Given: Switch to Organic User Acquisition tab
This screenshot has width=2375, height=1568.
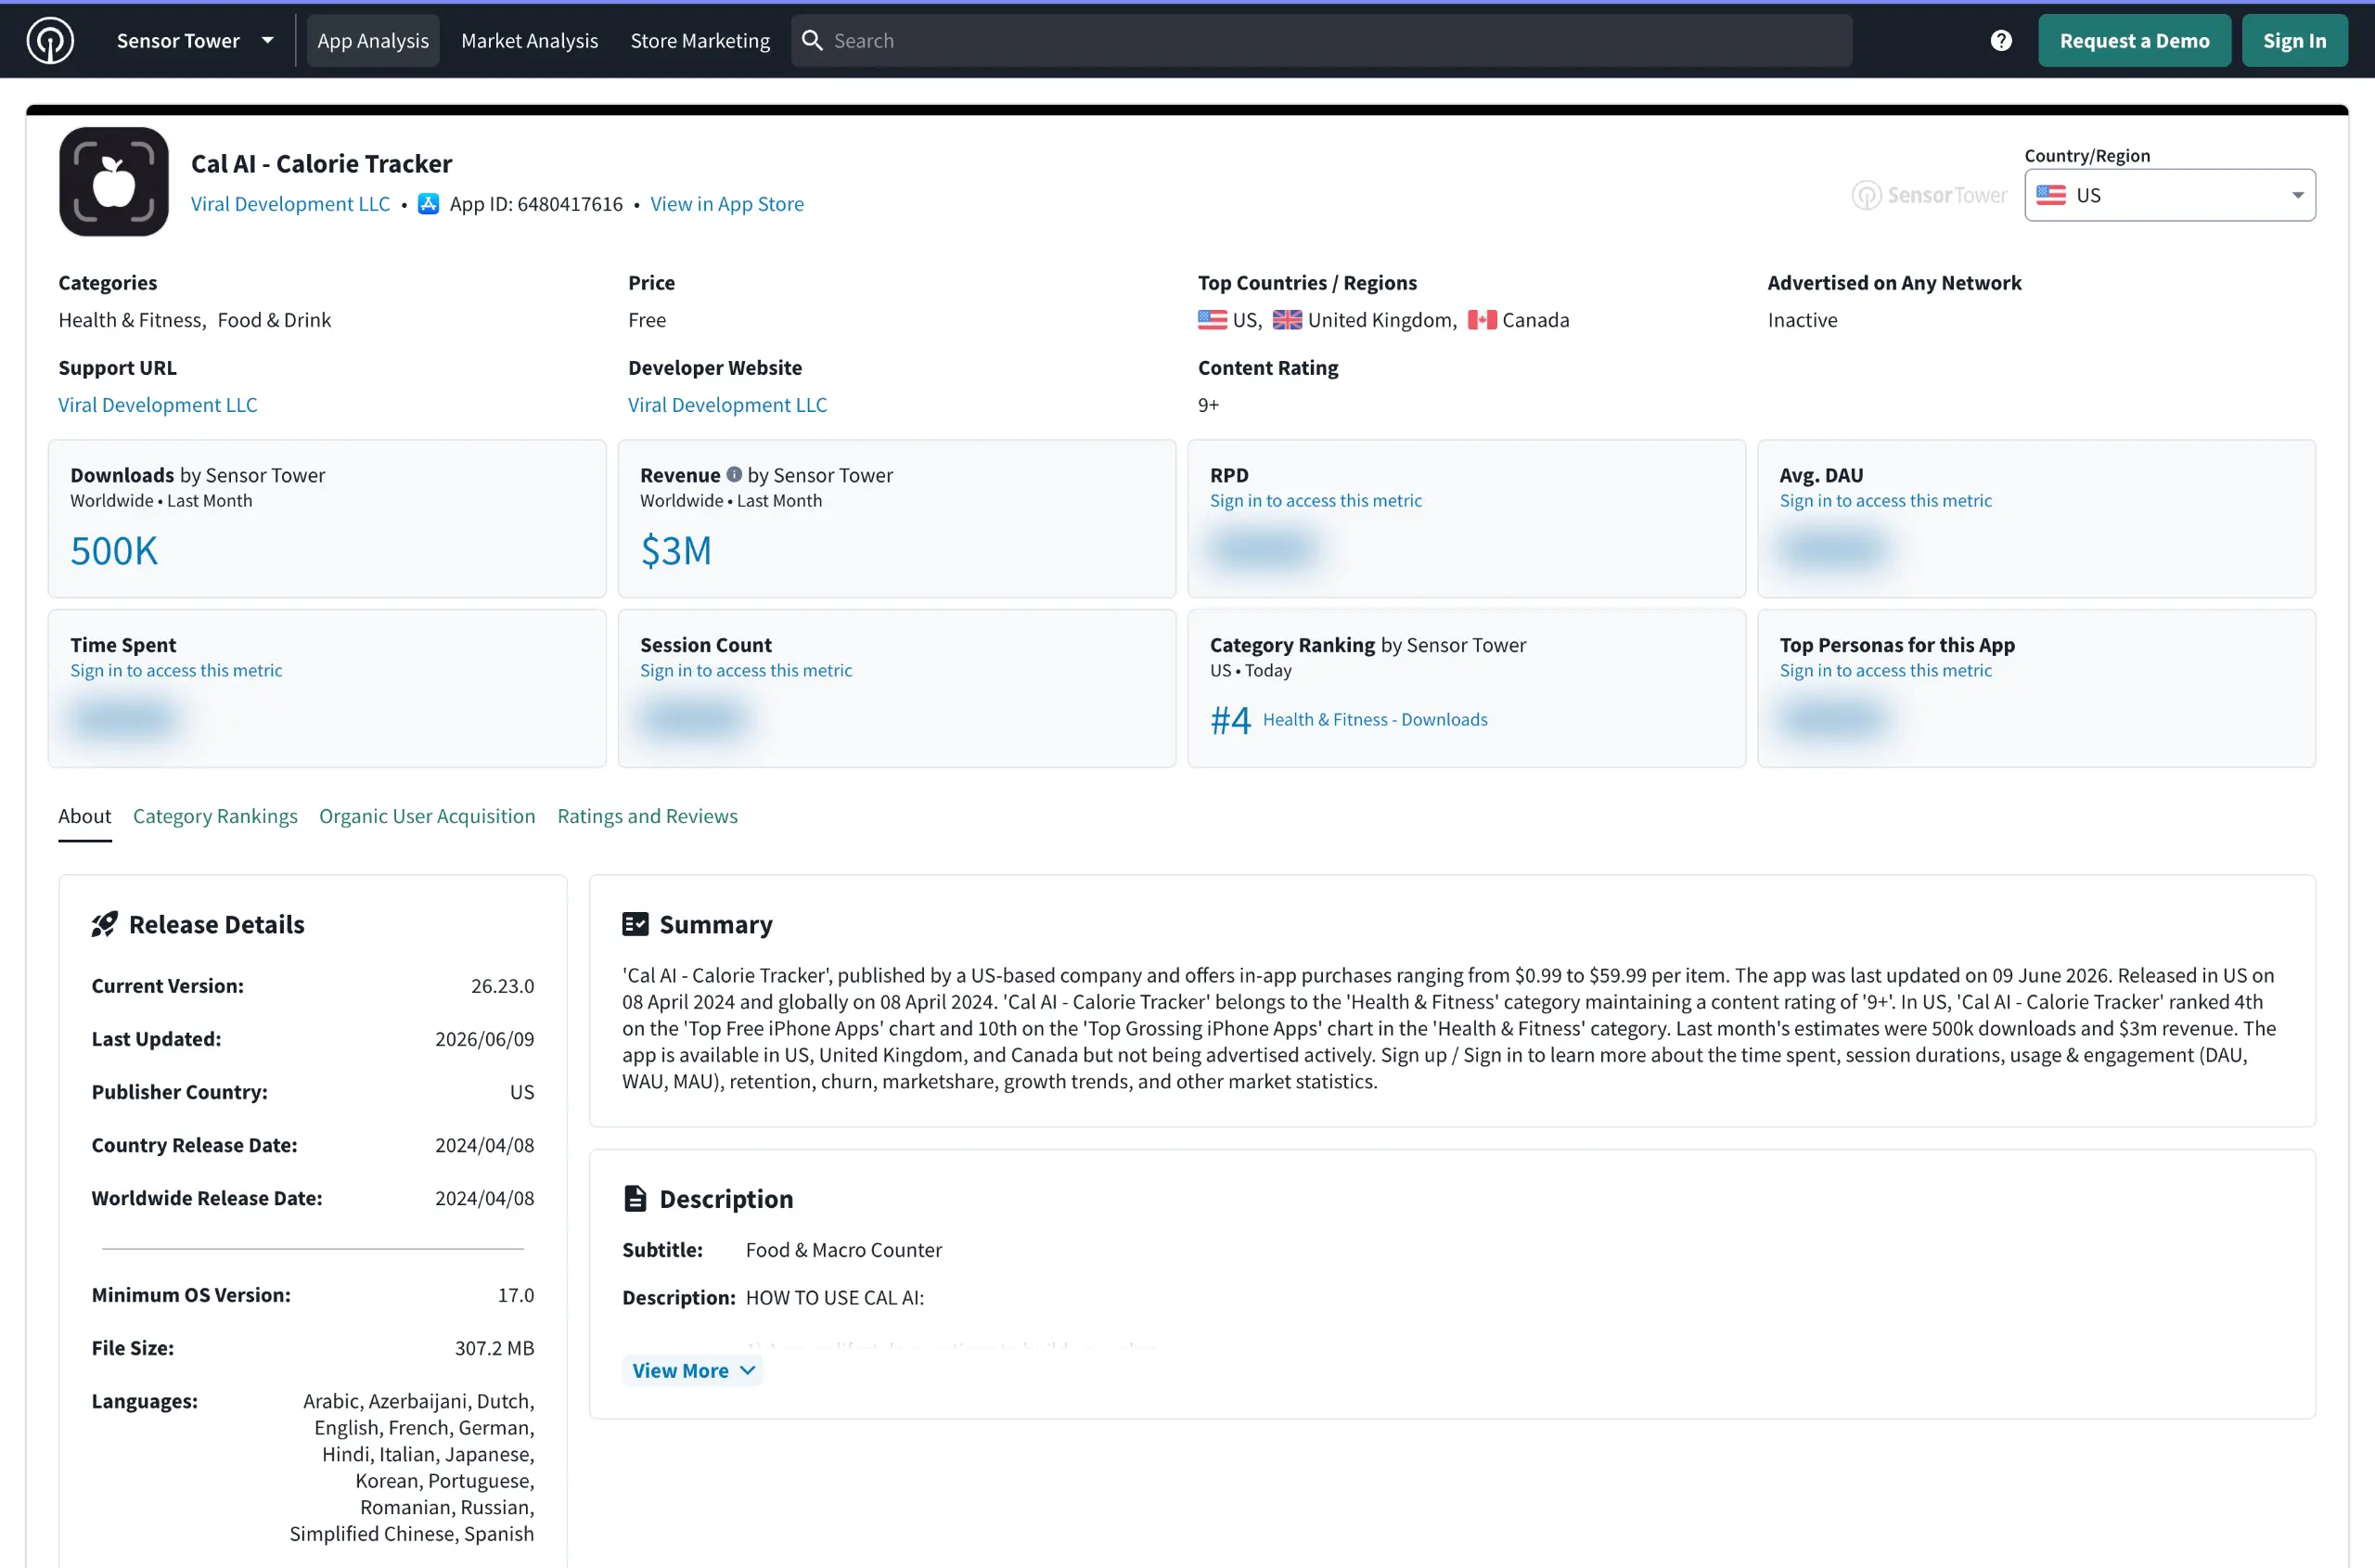Looking at the screenshot, I should click(427, 817).
